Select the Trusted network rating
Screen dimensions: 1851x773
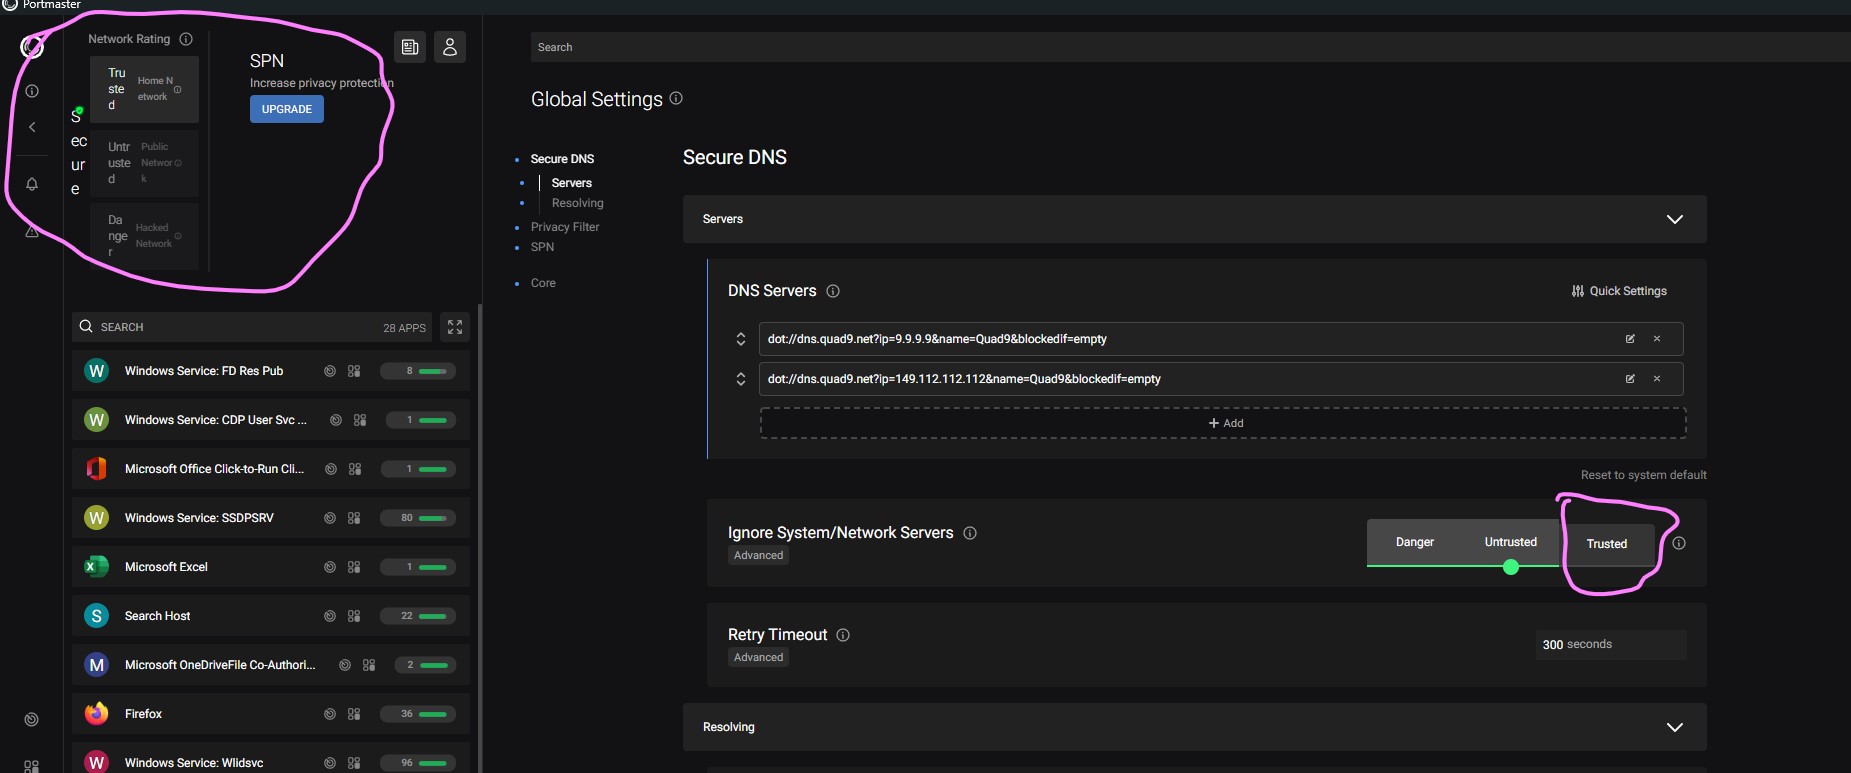[x=144, y=89]
